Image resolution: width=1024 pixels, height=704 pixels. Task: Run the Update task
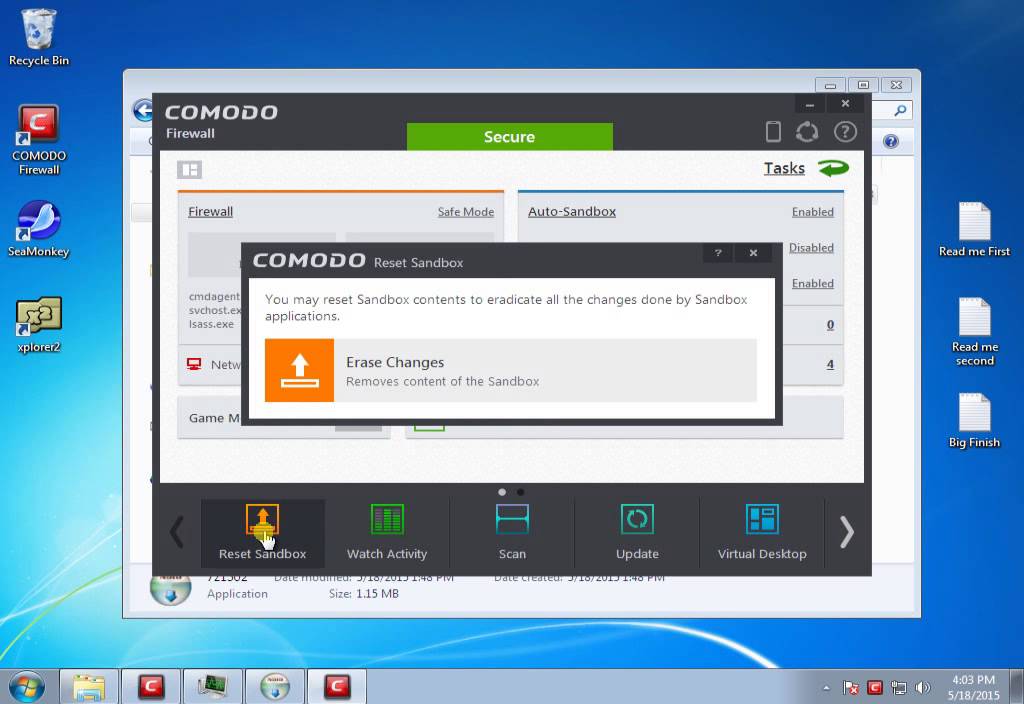pyautogui.click(x=637, y=532)
